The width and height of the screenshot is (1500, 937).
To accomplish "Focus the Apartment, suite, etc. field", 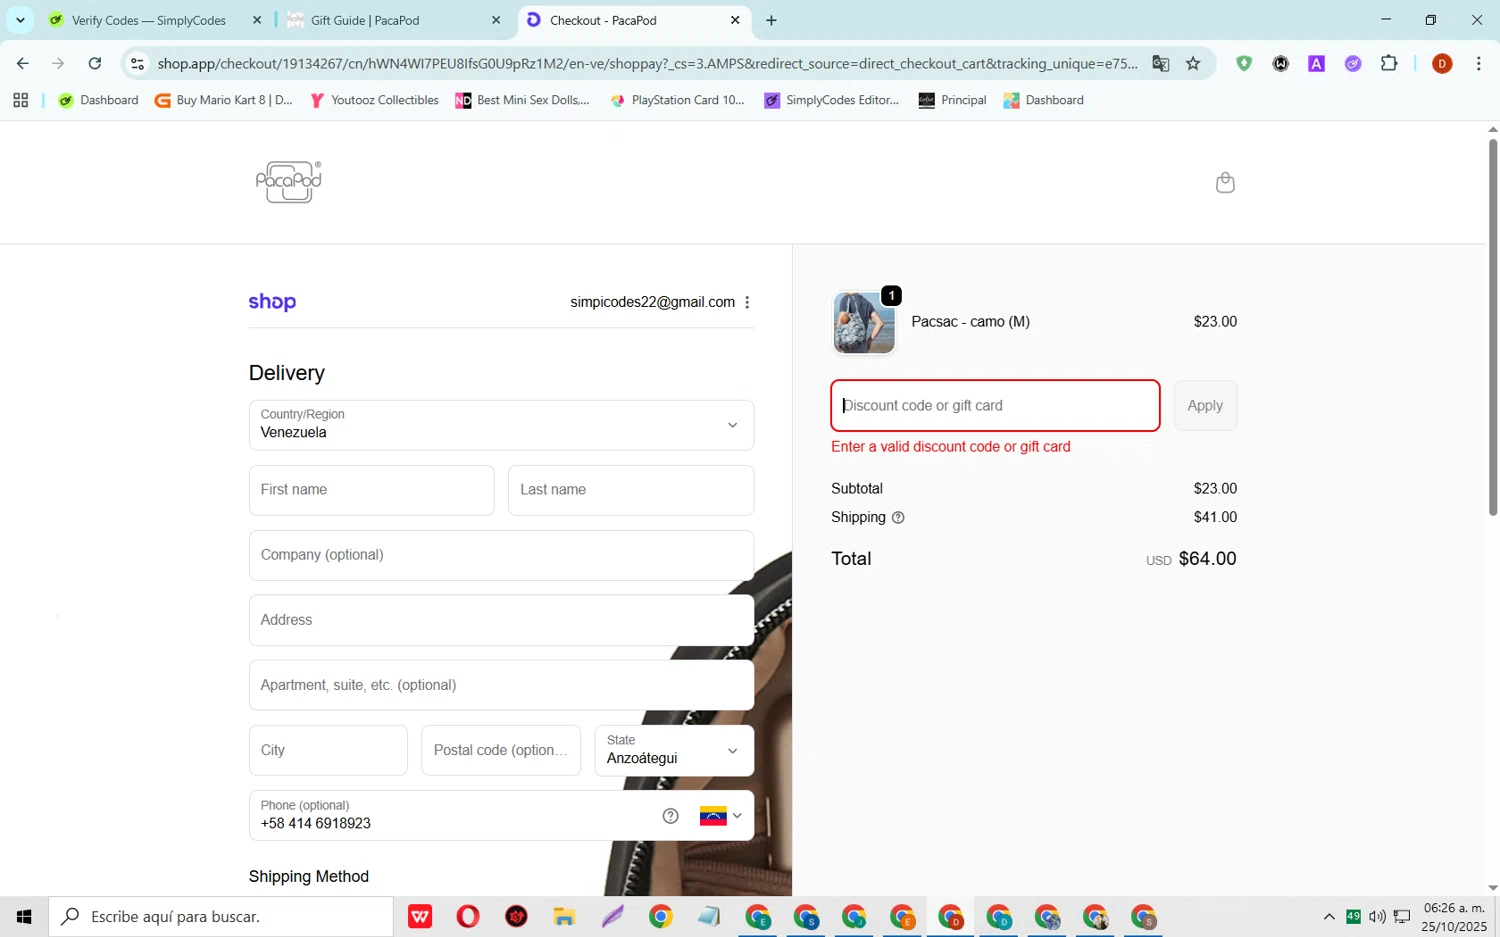I will (501, 685).
